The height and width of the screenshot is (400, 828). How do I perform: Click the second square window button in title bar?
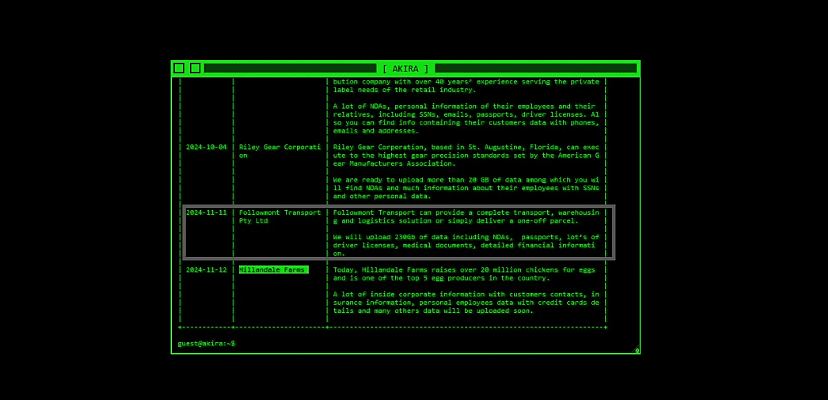(x=195, y=68)
